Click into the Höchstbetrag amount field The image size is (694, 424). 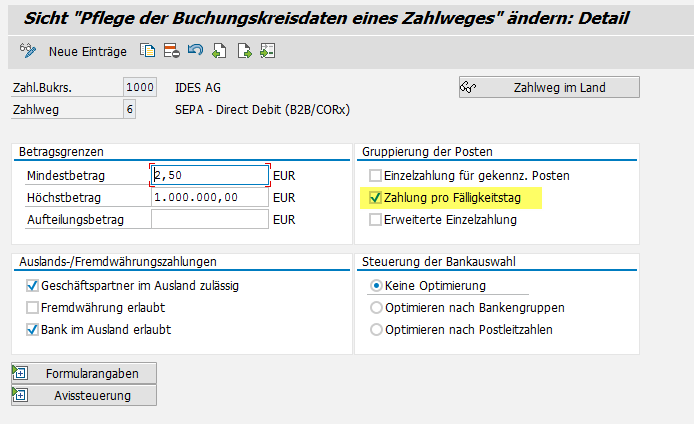(x=210, y=198)
